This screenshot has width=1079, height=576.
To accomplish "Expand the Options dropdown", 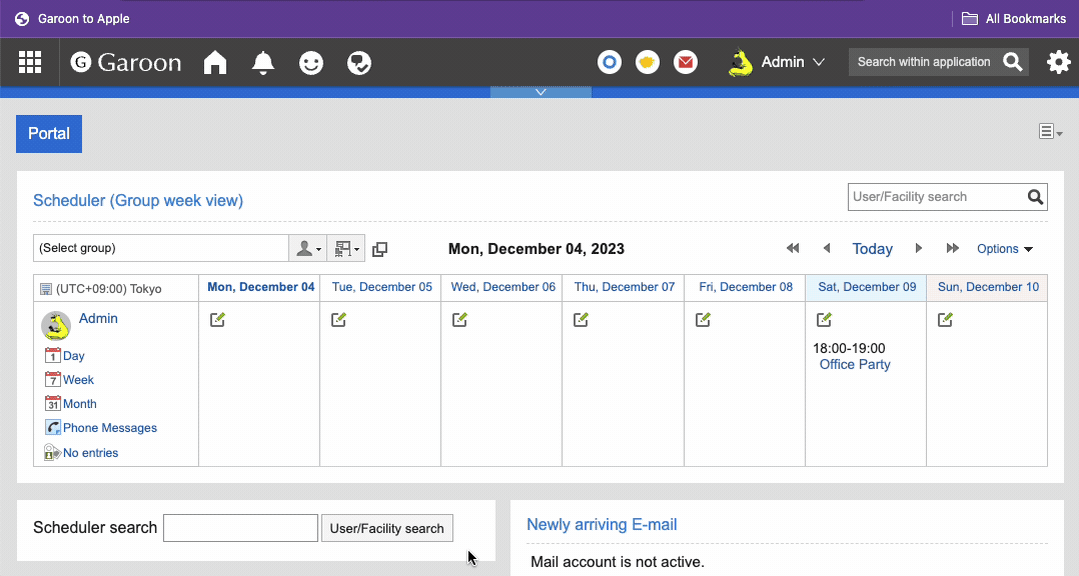I will (x=1004, y=249).
